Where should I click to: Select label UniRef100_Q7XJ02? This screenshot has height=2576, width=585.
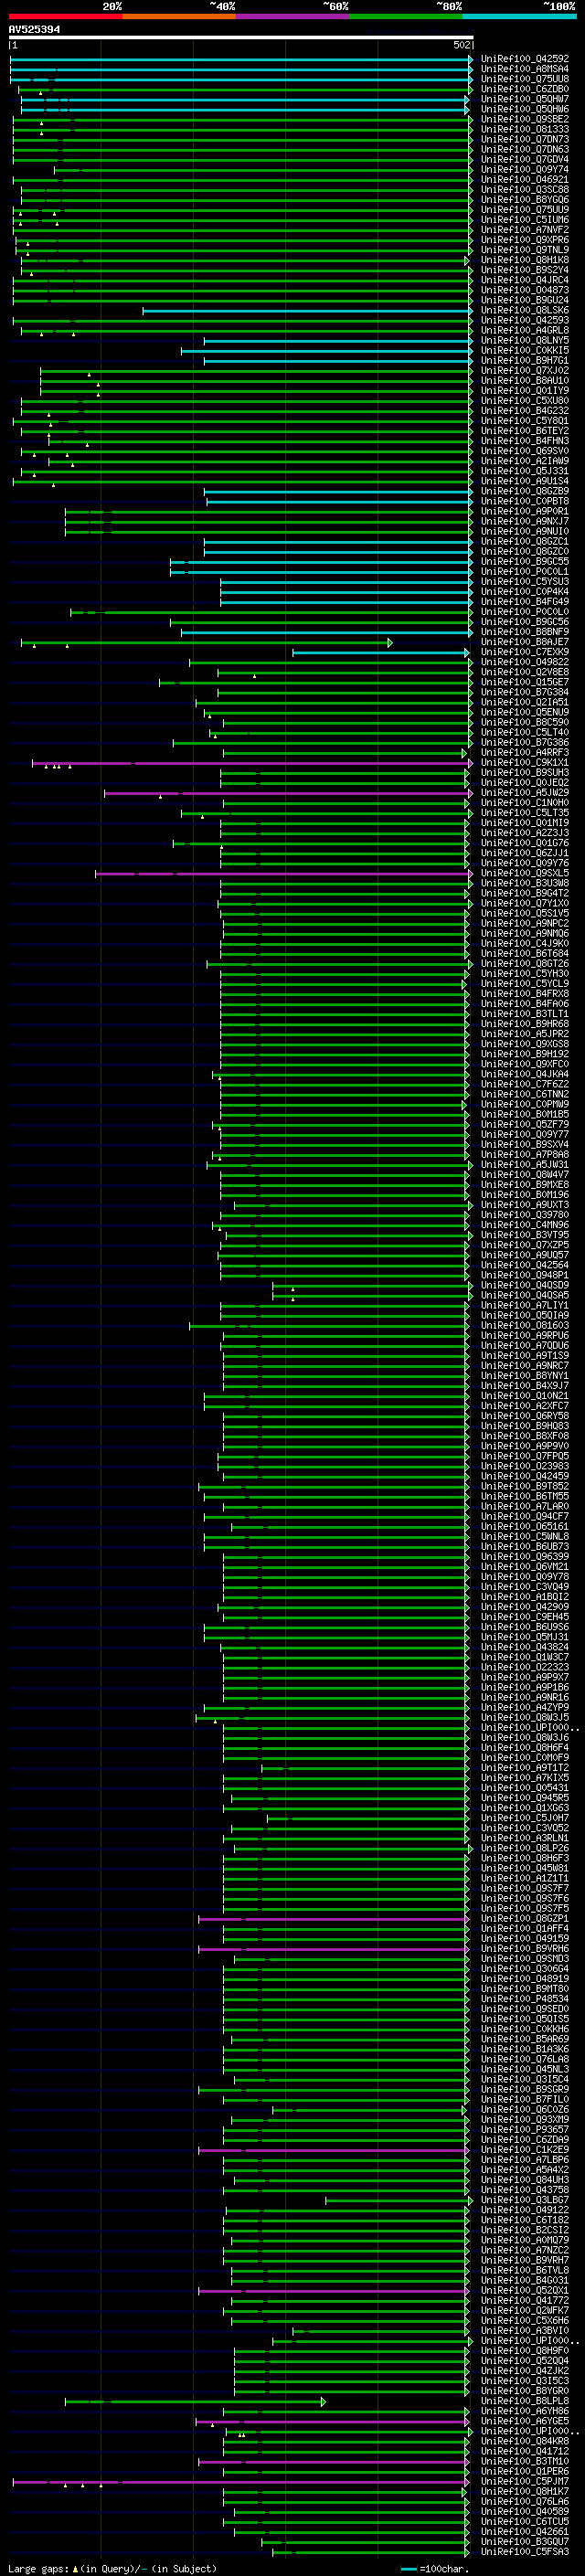click(524, 371)
